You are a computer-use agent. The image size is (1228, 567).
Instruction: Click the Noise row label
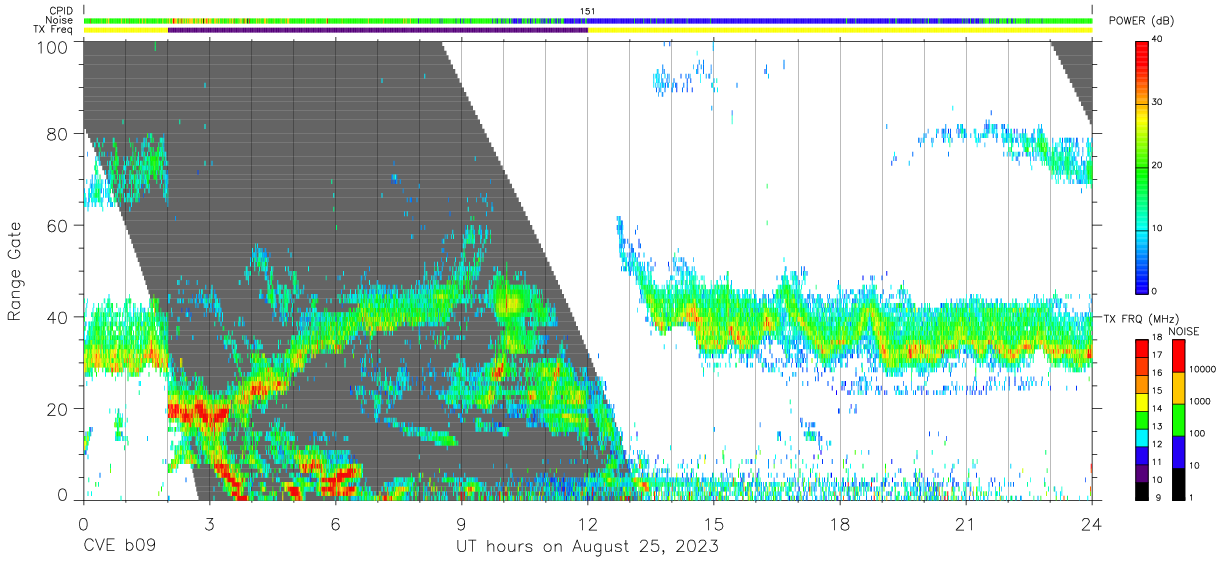click(60, 20)
